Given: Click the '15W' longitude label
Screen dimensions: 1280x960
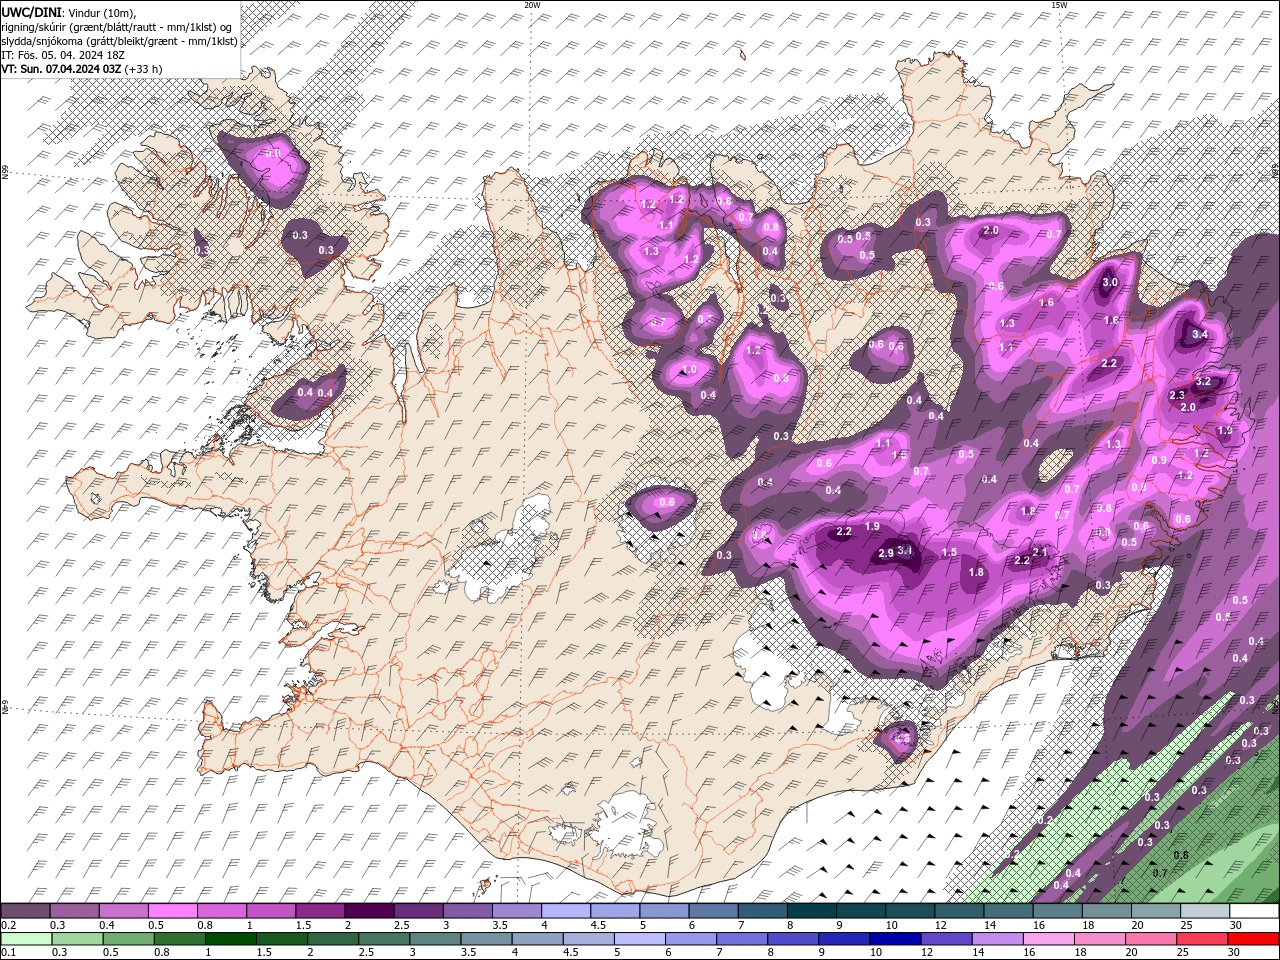Looking at the screenshot, I should pyautogui.click(x=1059, y=5).
